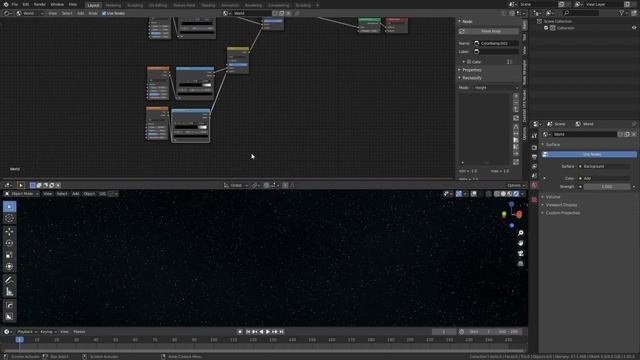Toggle viewport X-ray mode
Screen dimensions: 640x360
pos(489,194)
